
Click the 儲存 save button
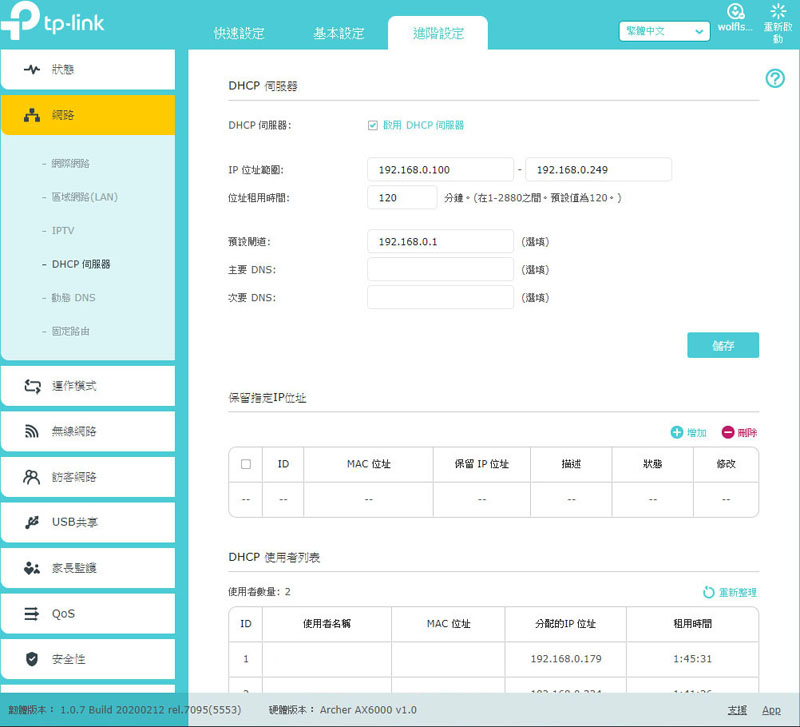coord(723,345)
